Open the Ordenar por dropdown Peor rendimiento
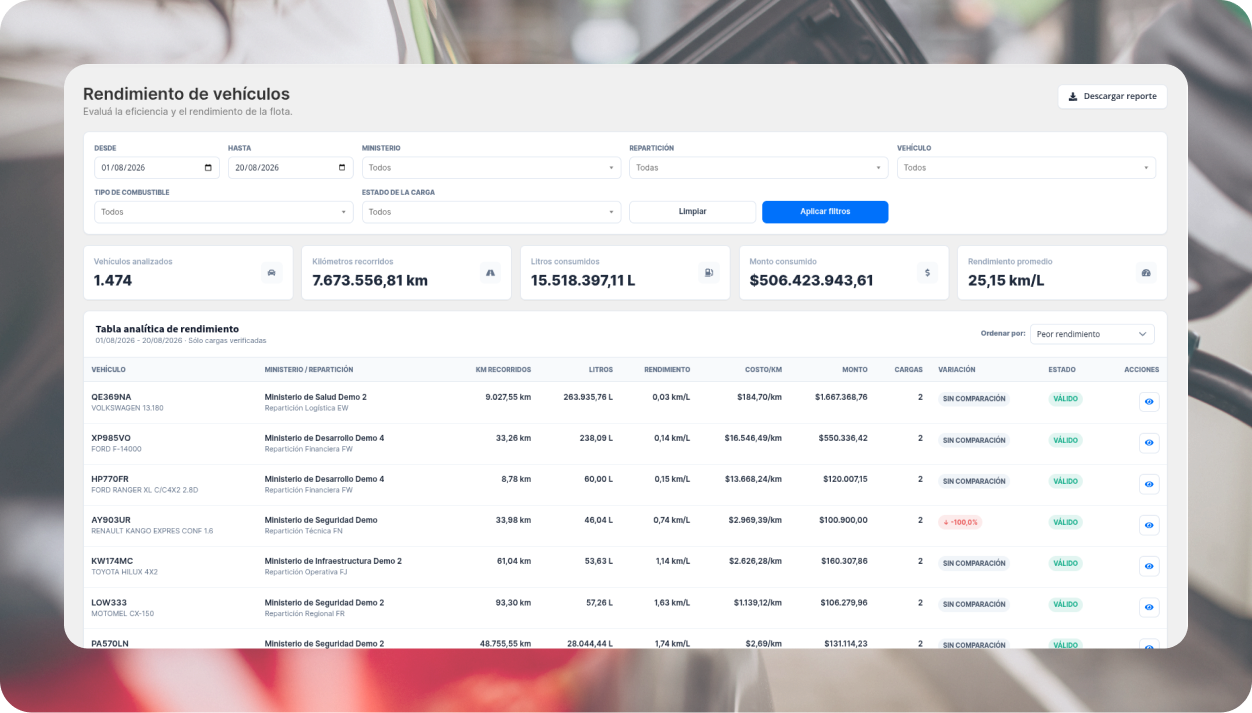This screenshot has height=713, width=1252. pos(1092,334)
